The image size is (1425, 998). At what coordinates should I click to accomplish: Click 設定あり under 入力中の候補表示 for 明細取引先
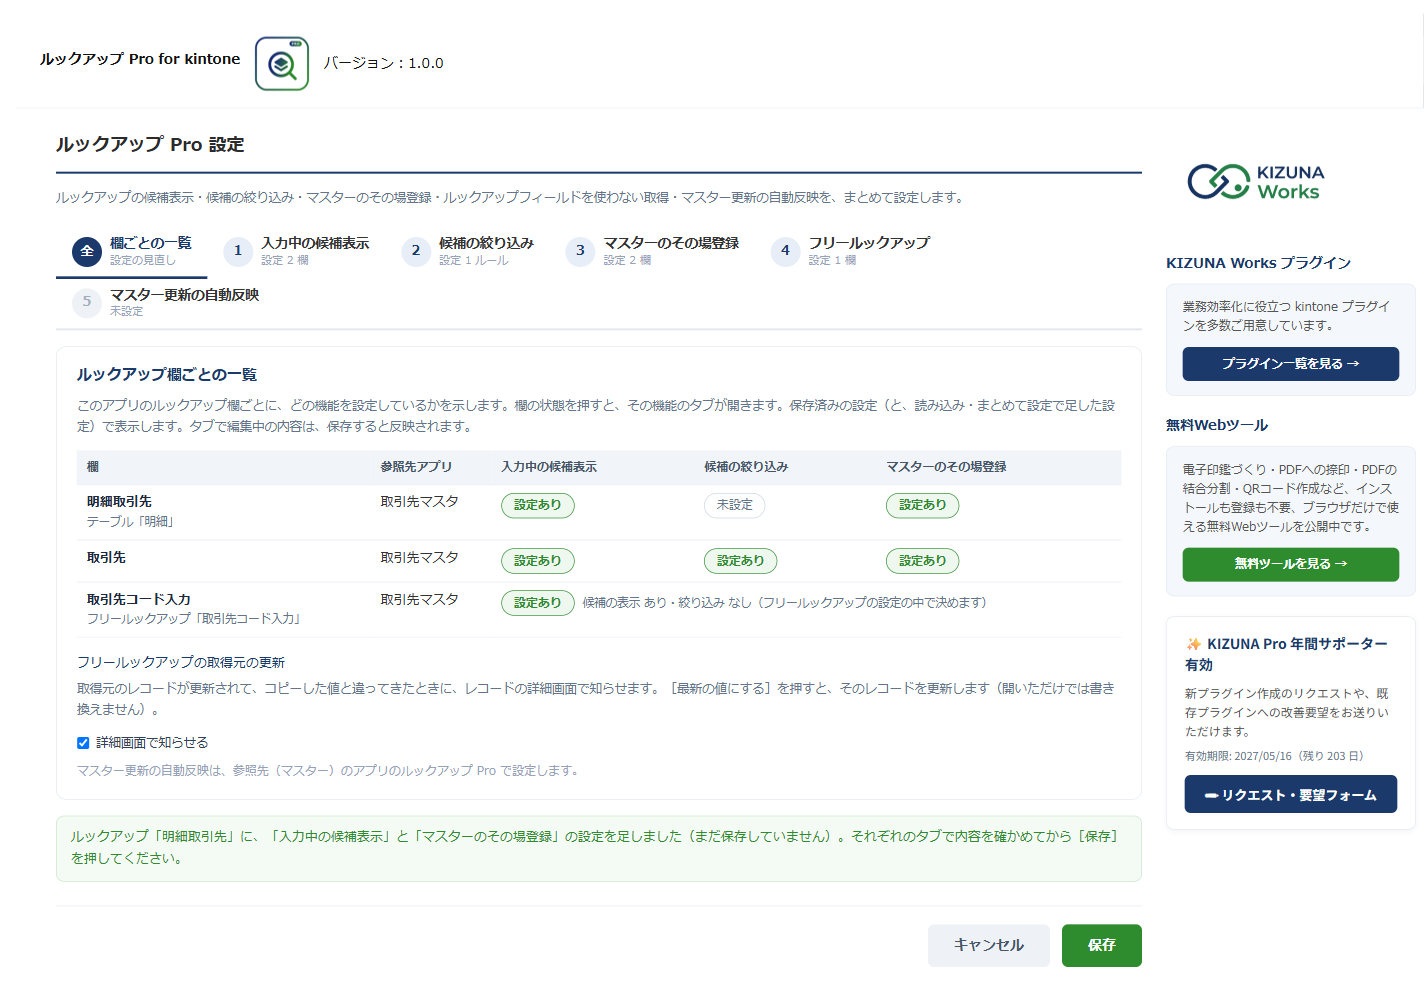click(538, 505)
